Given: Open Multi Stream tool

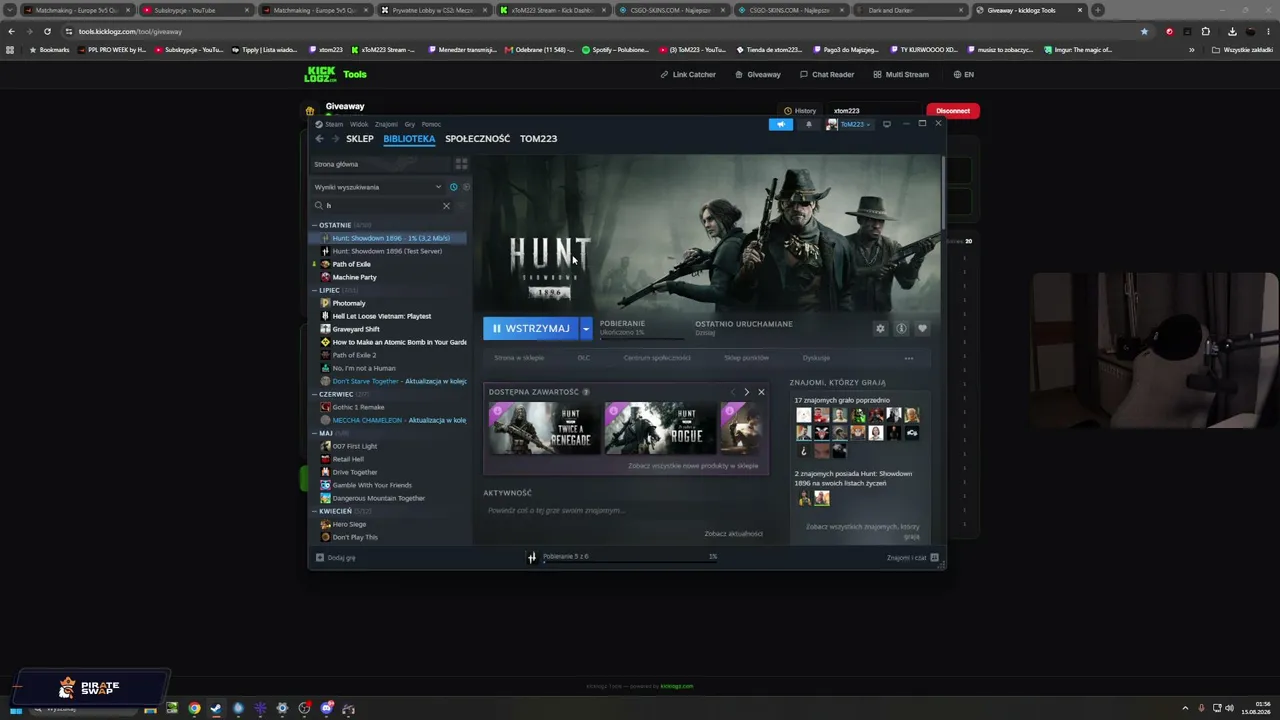Looking at the screenshot, I should [901, 74].
